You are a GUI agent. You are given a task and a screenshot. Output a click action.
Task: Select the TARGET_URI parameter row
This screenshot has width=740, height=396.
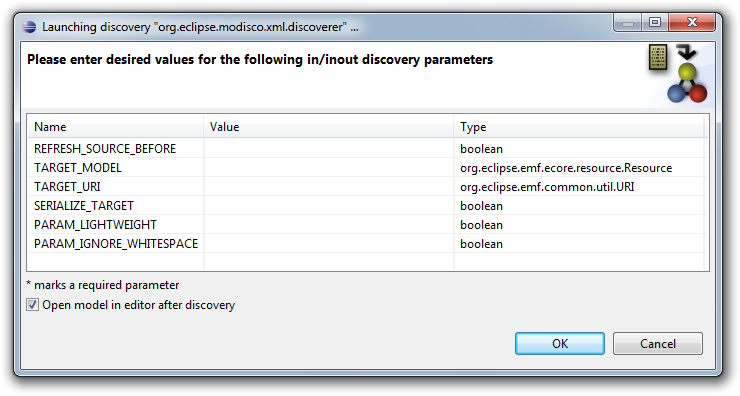click(368, 186)
